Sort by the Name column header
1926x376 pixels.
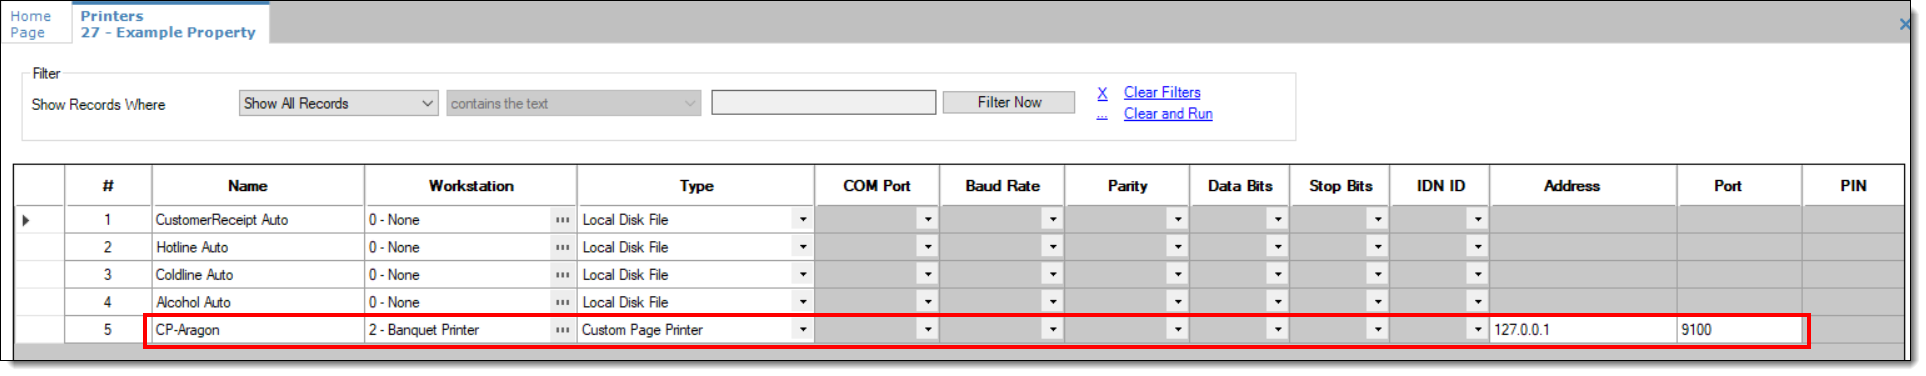[258, 186]
